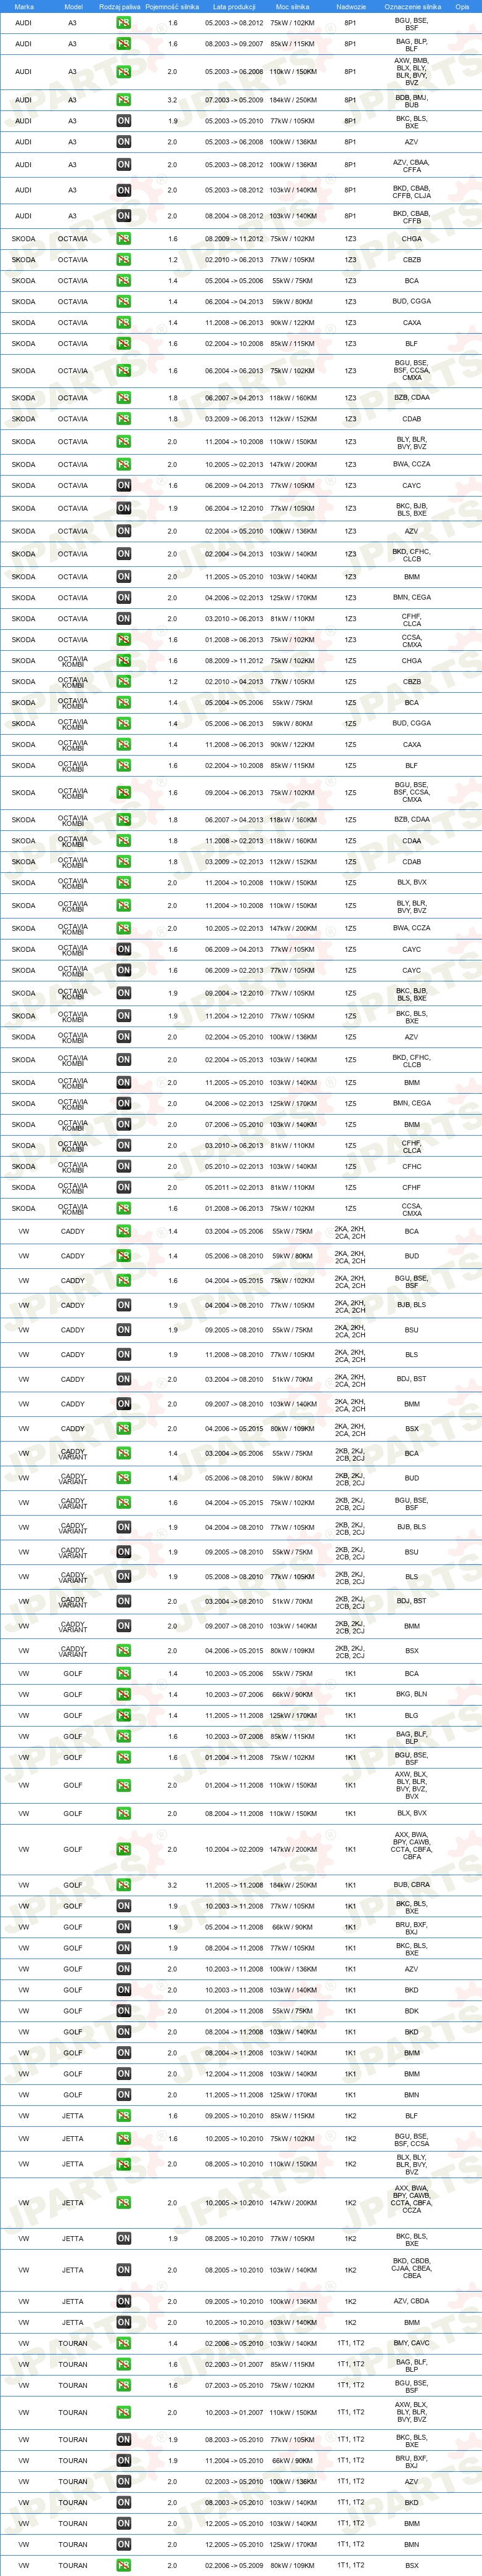
Task: Click ON icon in Octavia Kombi AZV row
Action: (123, 1037)
